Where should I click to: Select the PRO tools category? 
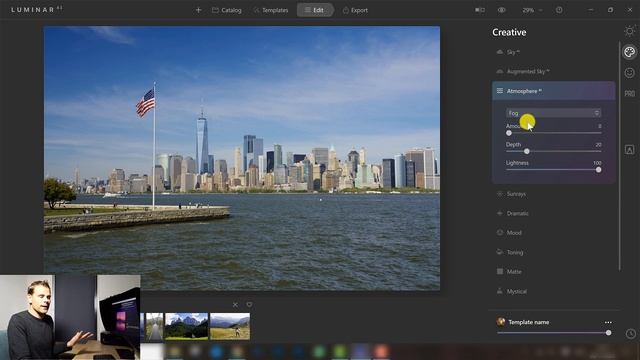point(629,93)
